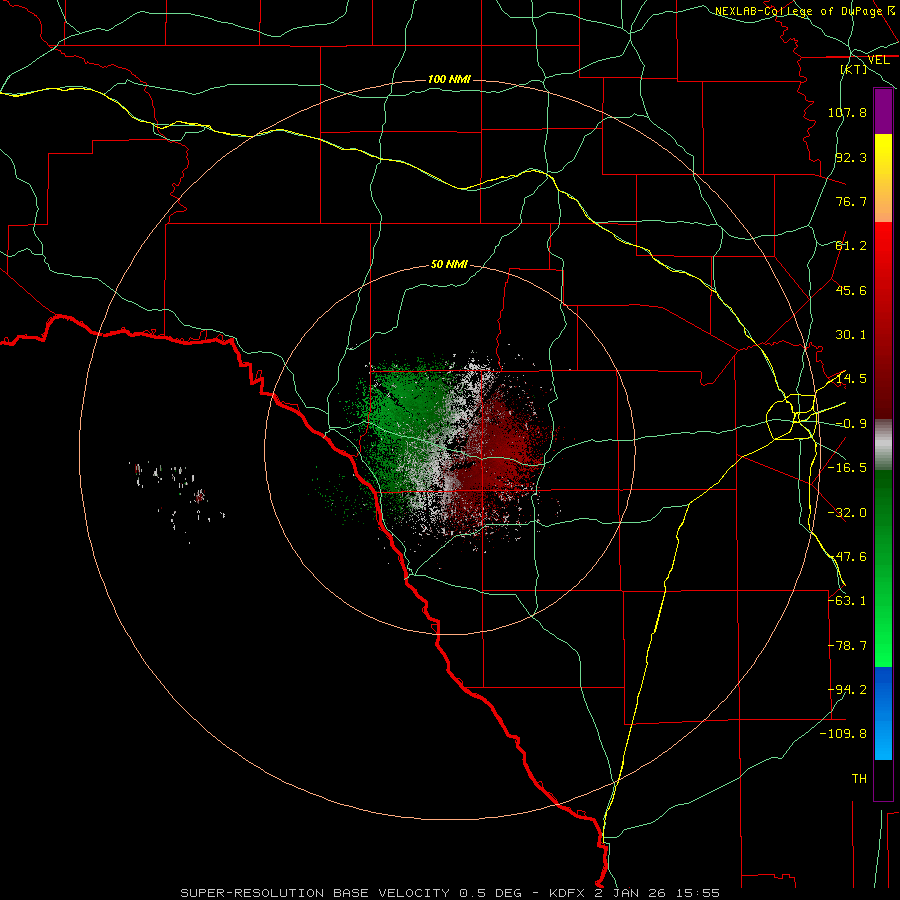
Task: Click the [KT] units label
Action: point(854,69)
